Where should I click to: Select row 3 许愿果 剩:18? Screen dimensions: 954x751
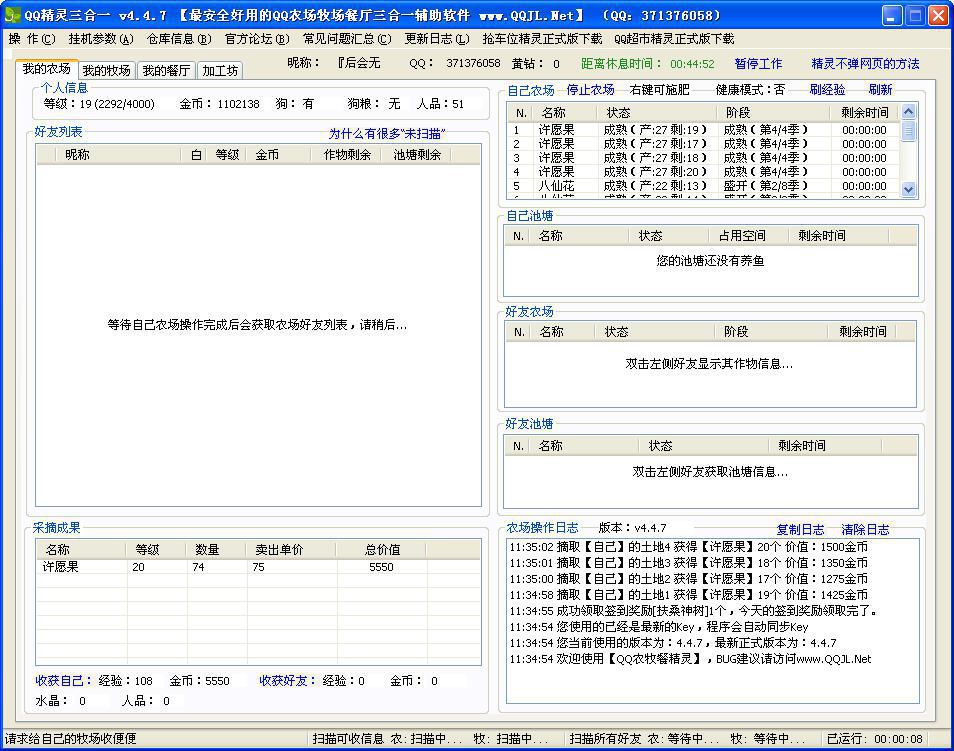click(705, 158)
